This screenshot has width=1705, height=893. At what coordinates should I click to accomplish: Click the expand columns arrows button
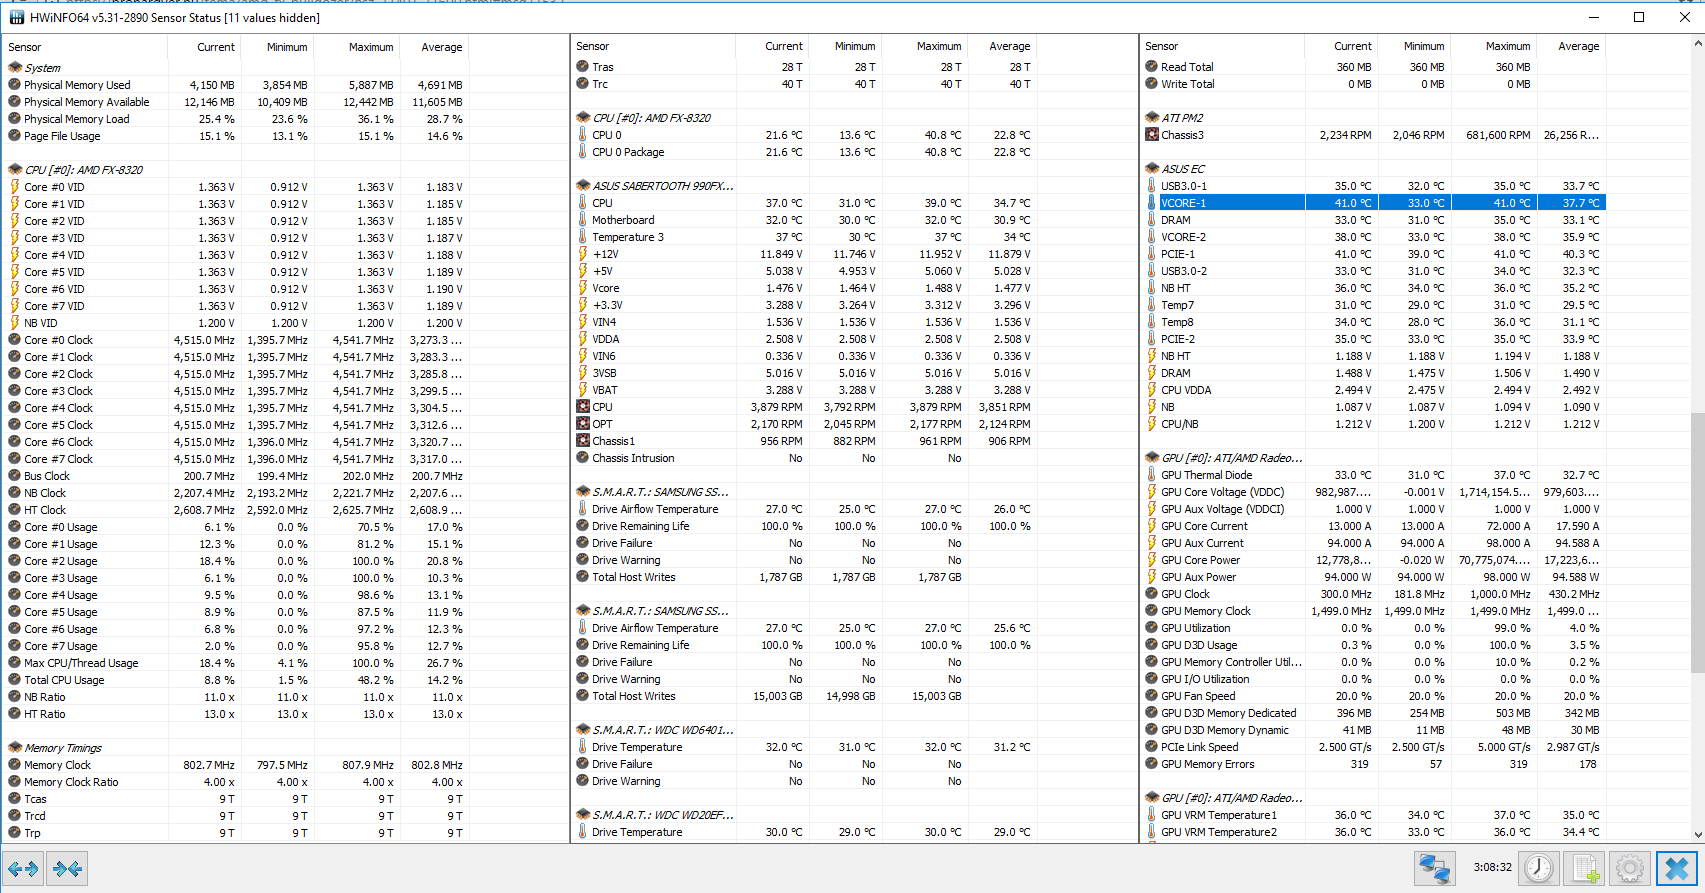click(23, 868)
